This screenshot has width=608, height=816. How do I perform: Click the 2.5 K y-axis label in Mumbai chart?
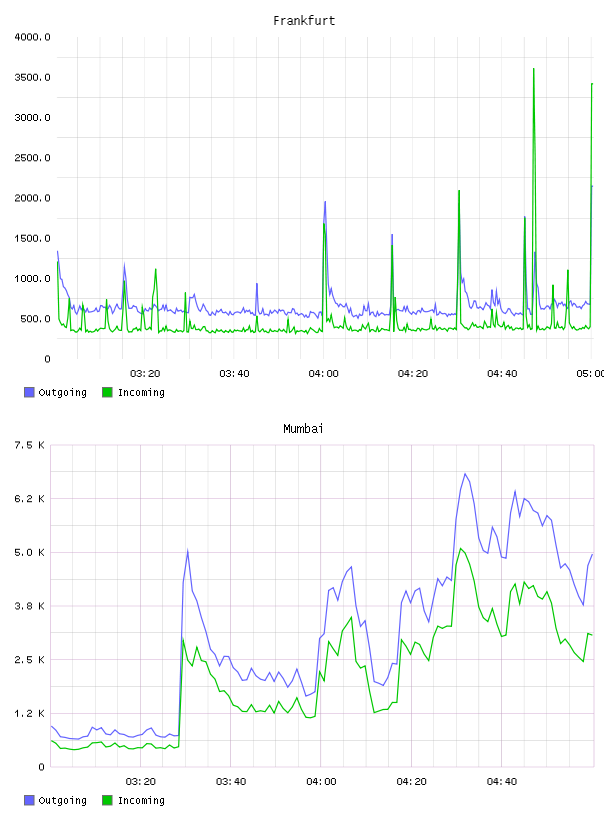click(30, 660)
